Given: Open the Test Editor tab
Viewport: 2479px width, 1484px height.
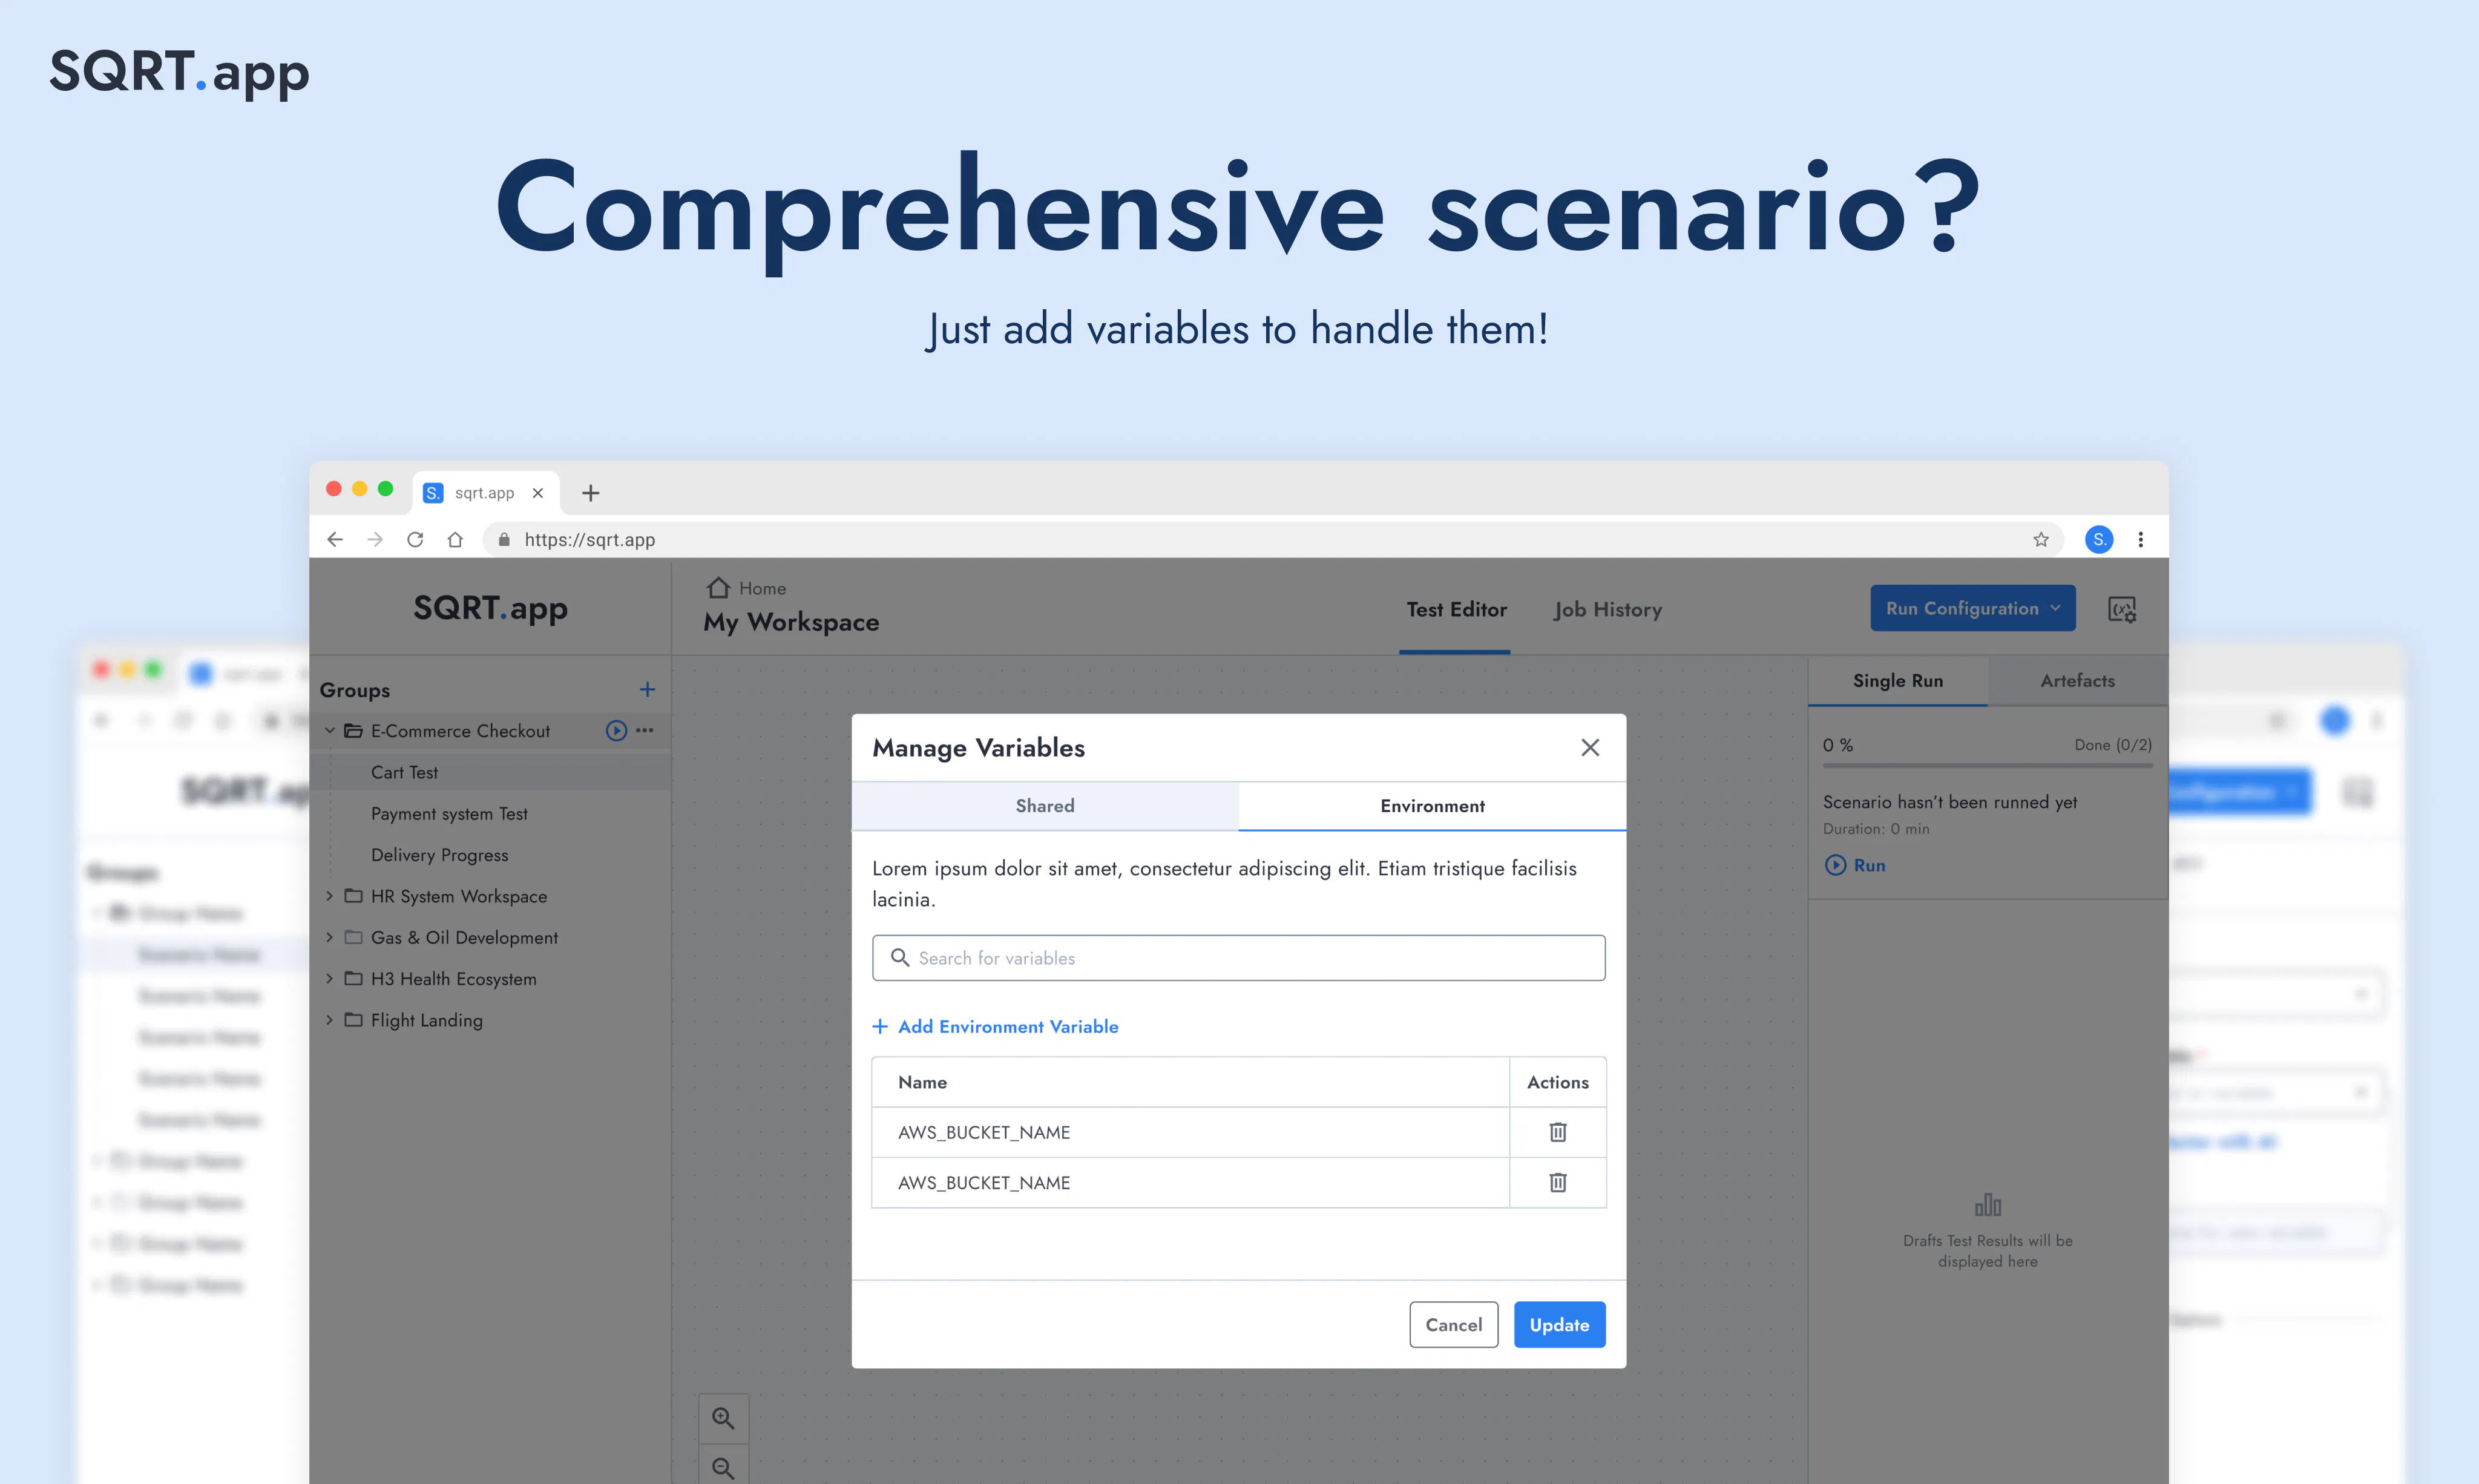Looking at the screenshot, I should click(x=1456, y=610).
